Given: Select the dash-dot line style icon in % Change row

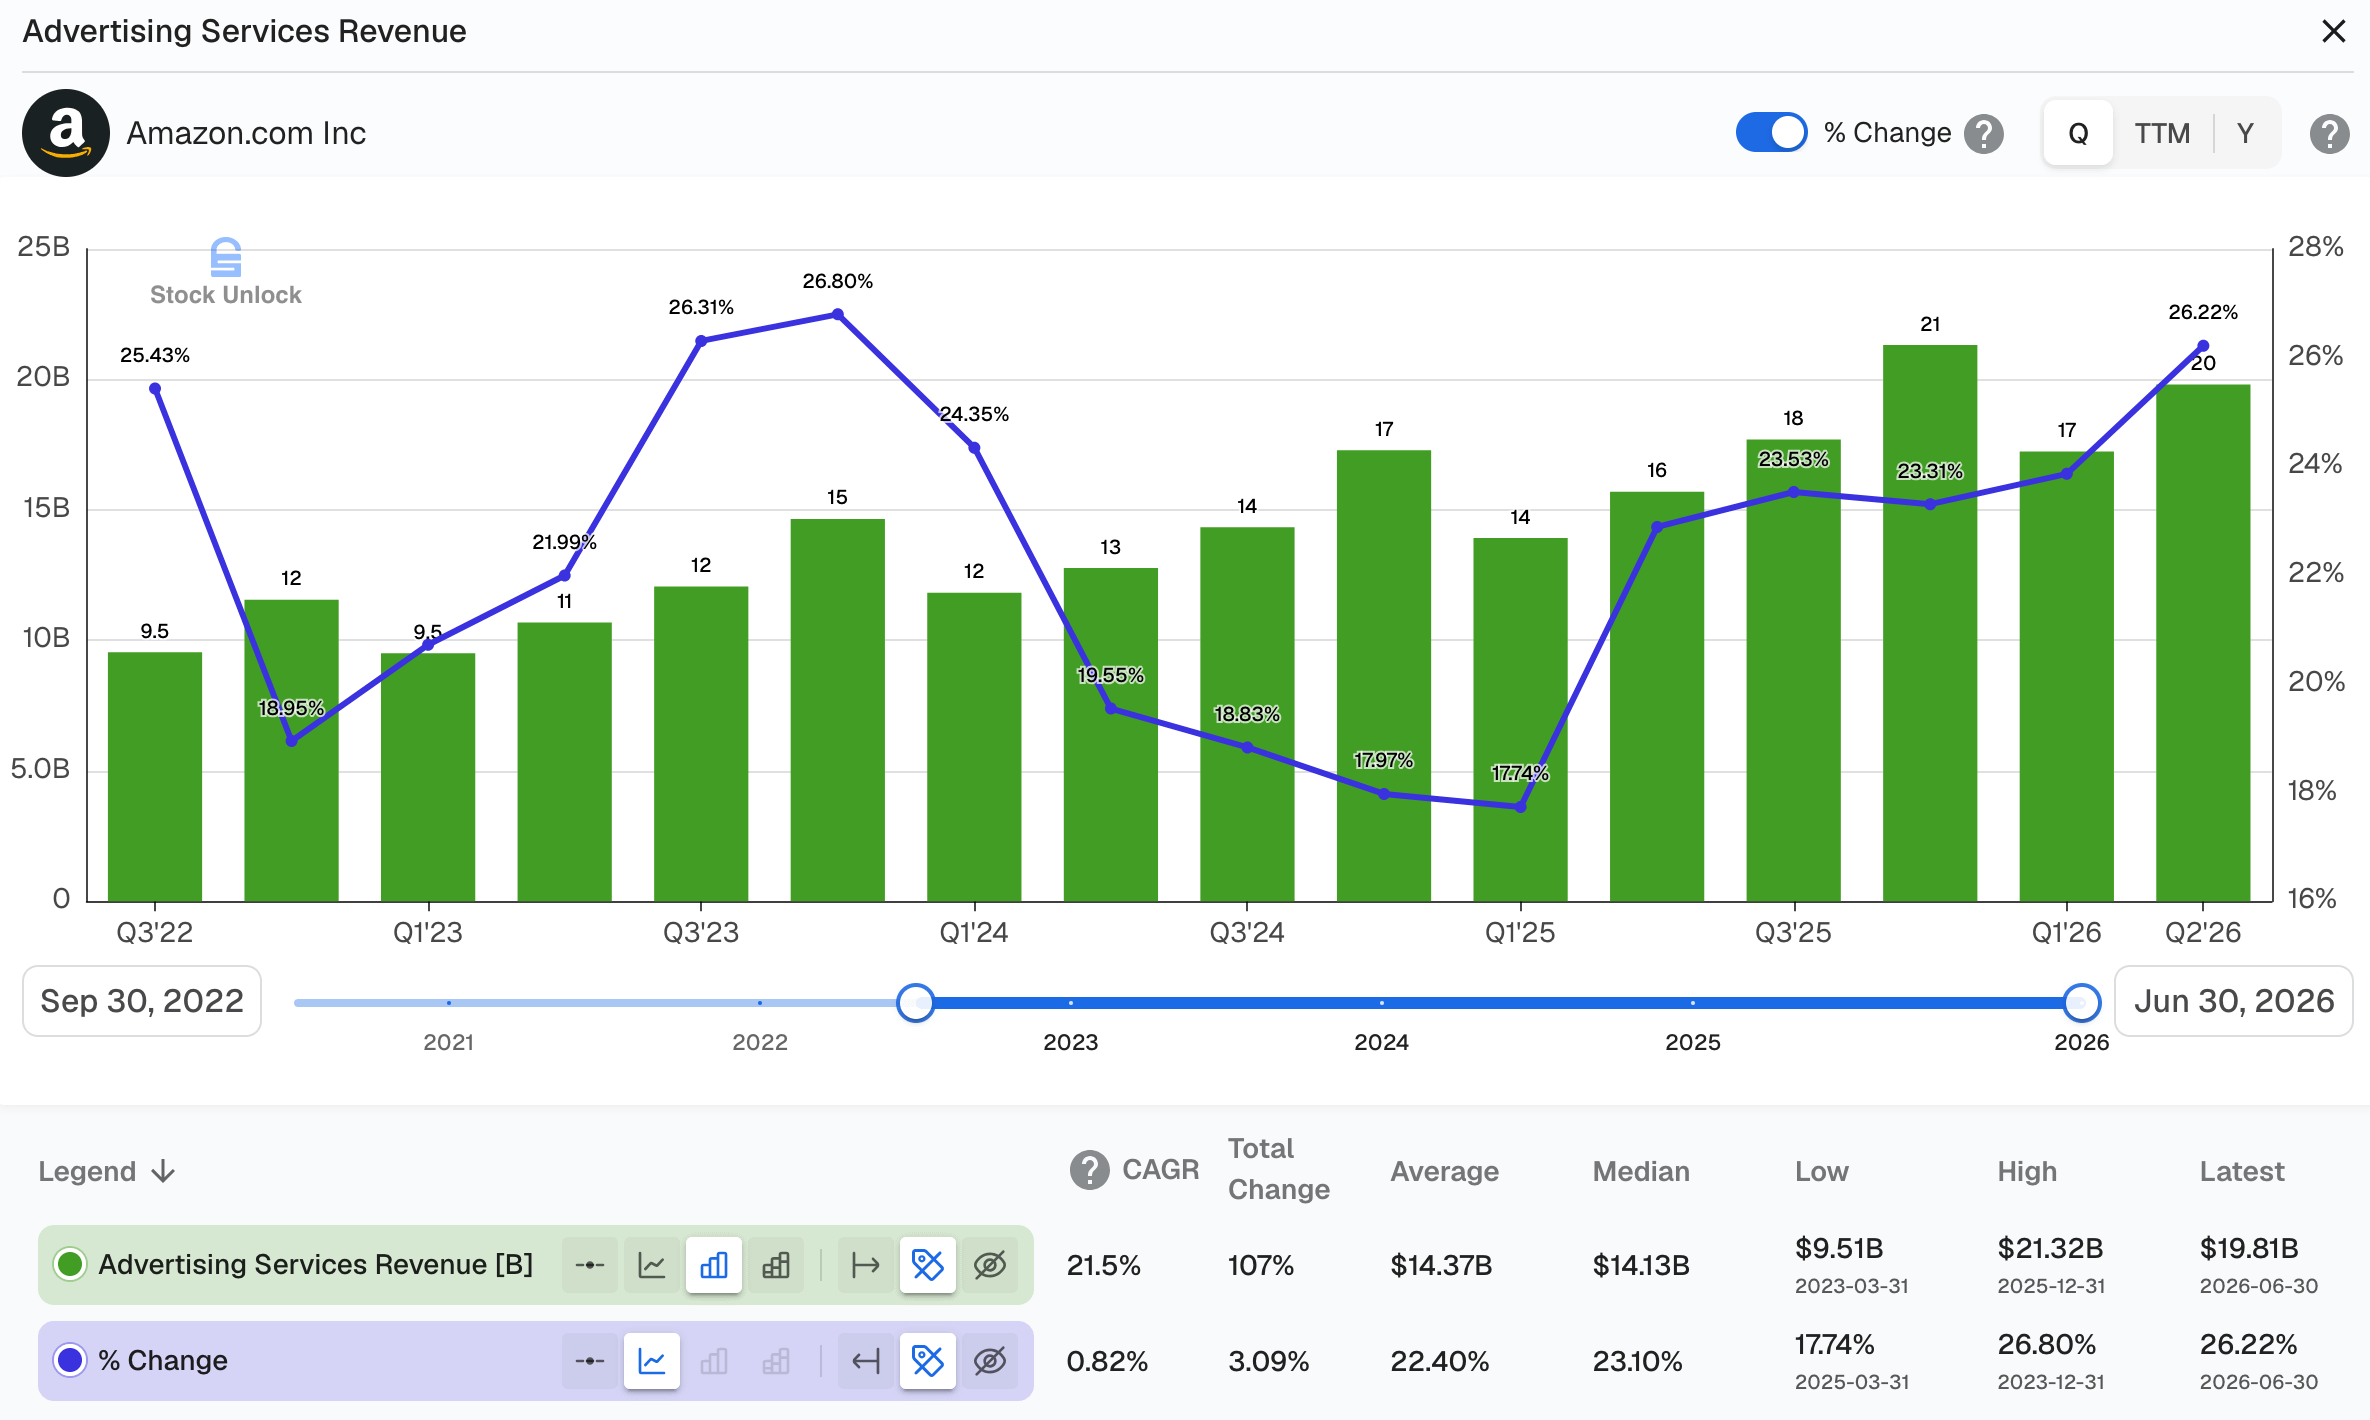Looking at the screenshot, I should tap(590, 1361).
